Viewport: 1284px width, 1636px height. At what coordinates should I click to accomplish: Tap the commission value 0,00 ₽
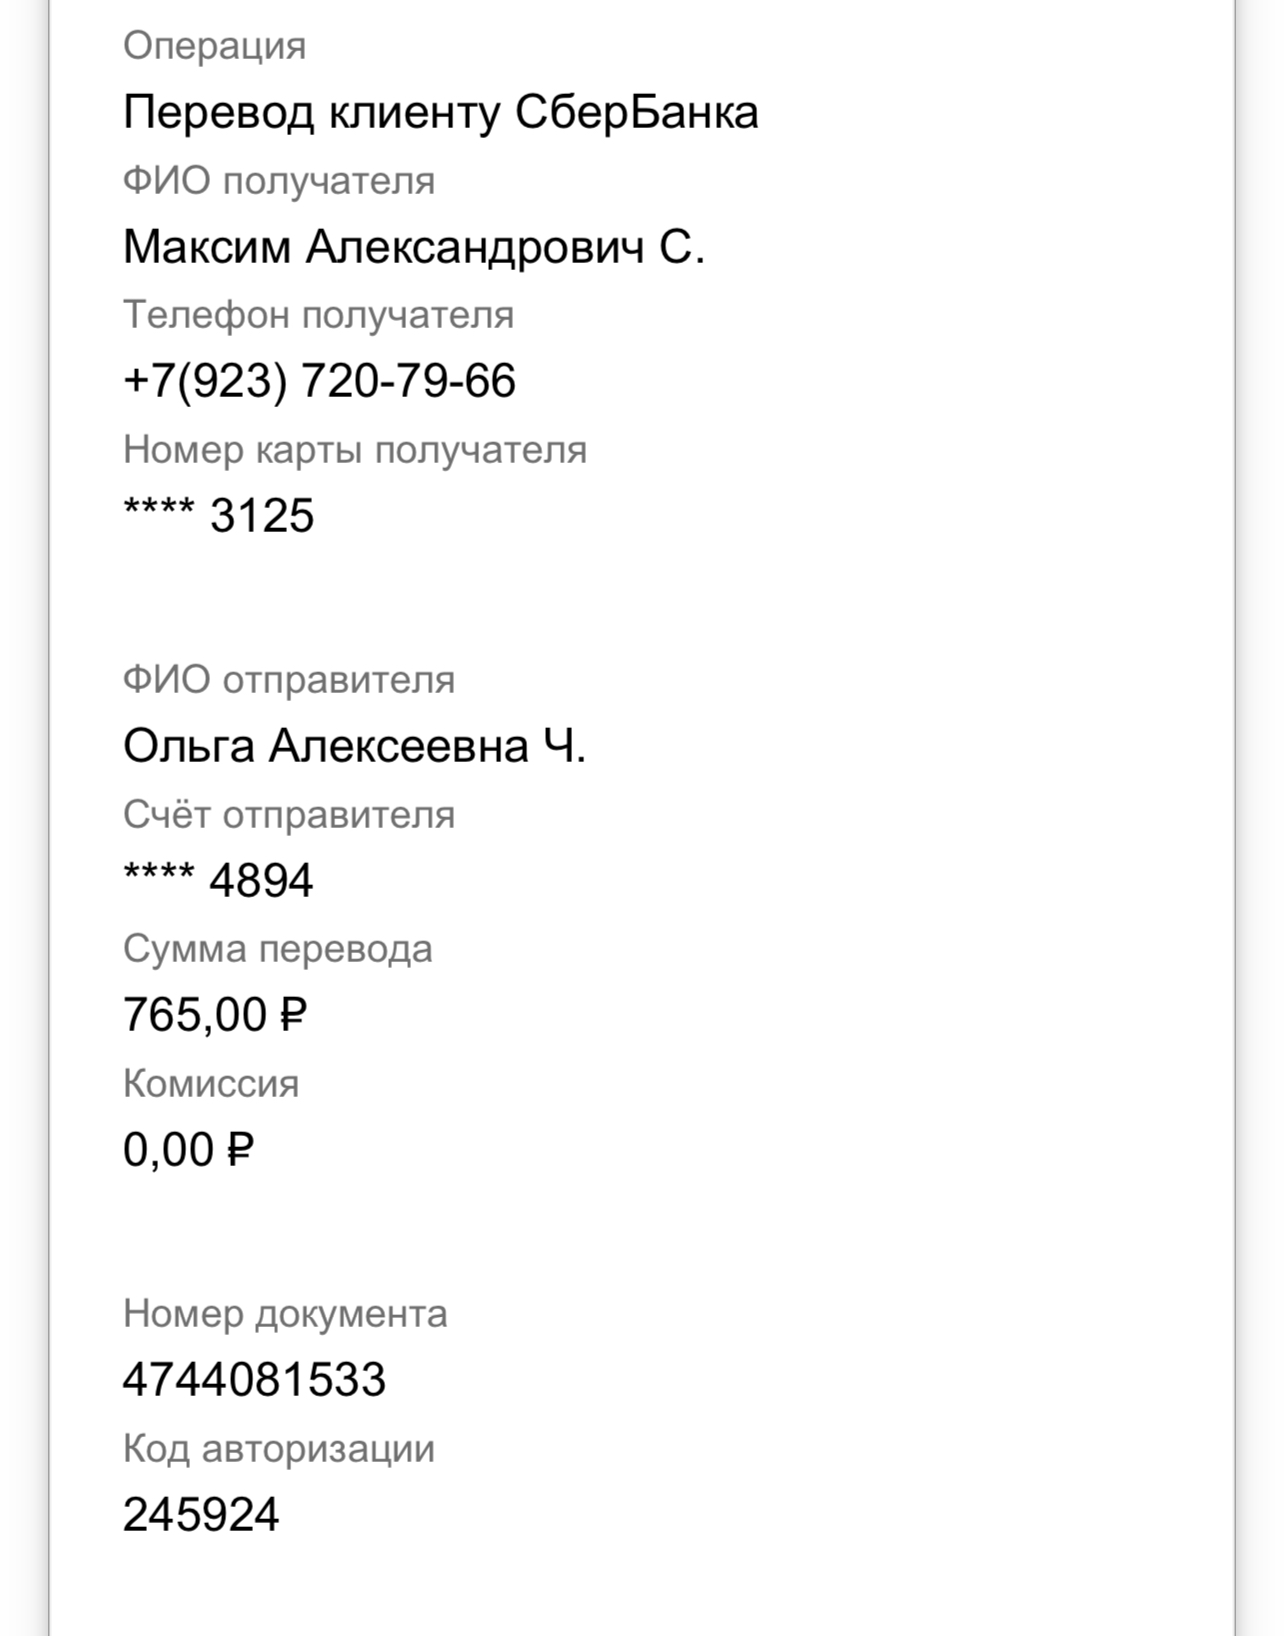[x=188, y=1150]
